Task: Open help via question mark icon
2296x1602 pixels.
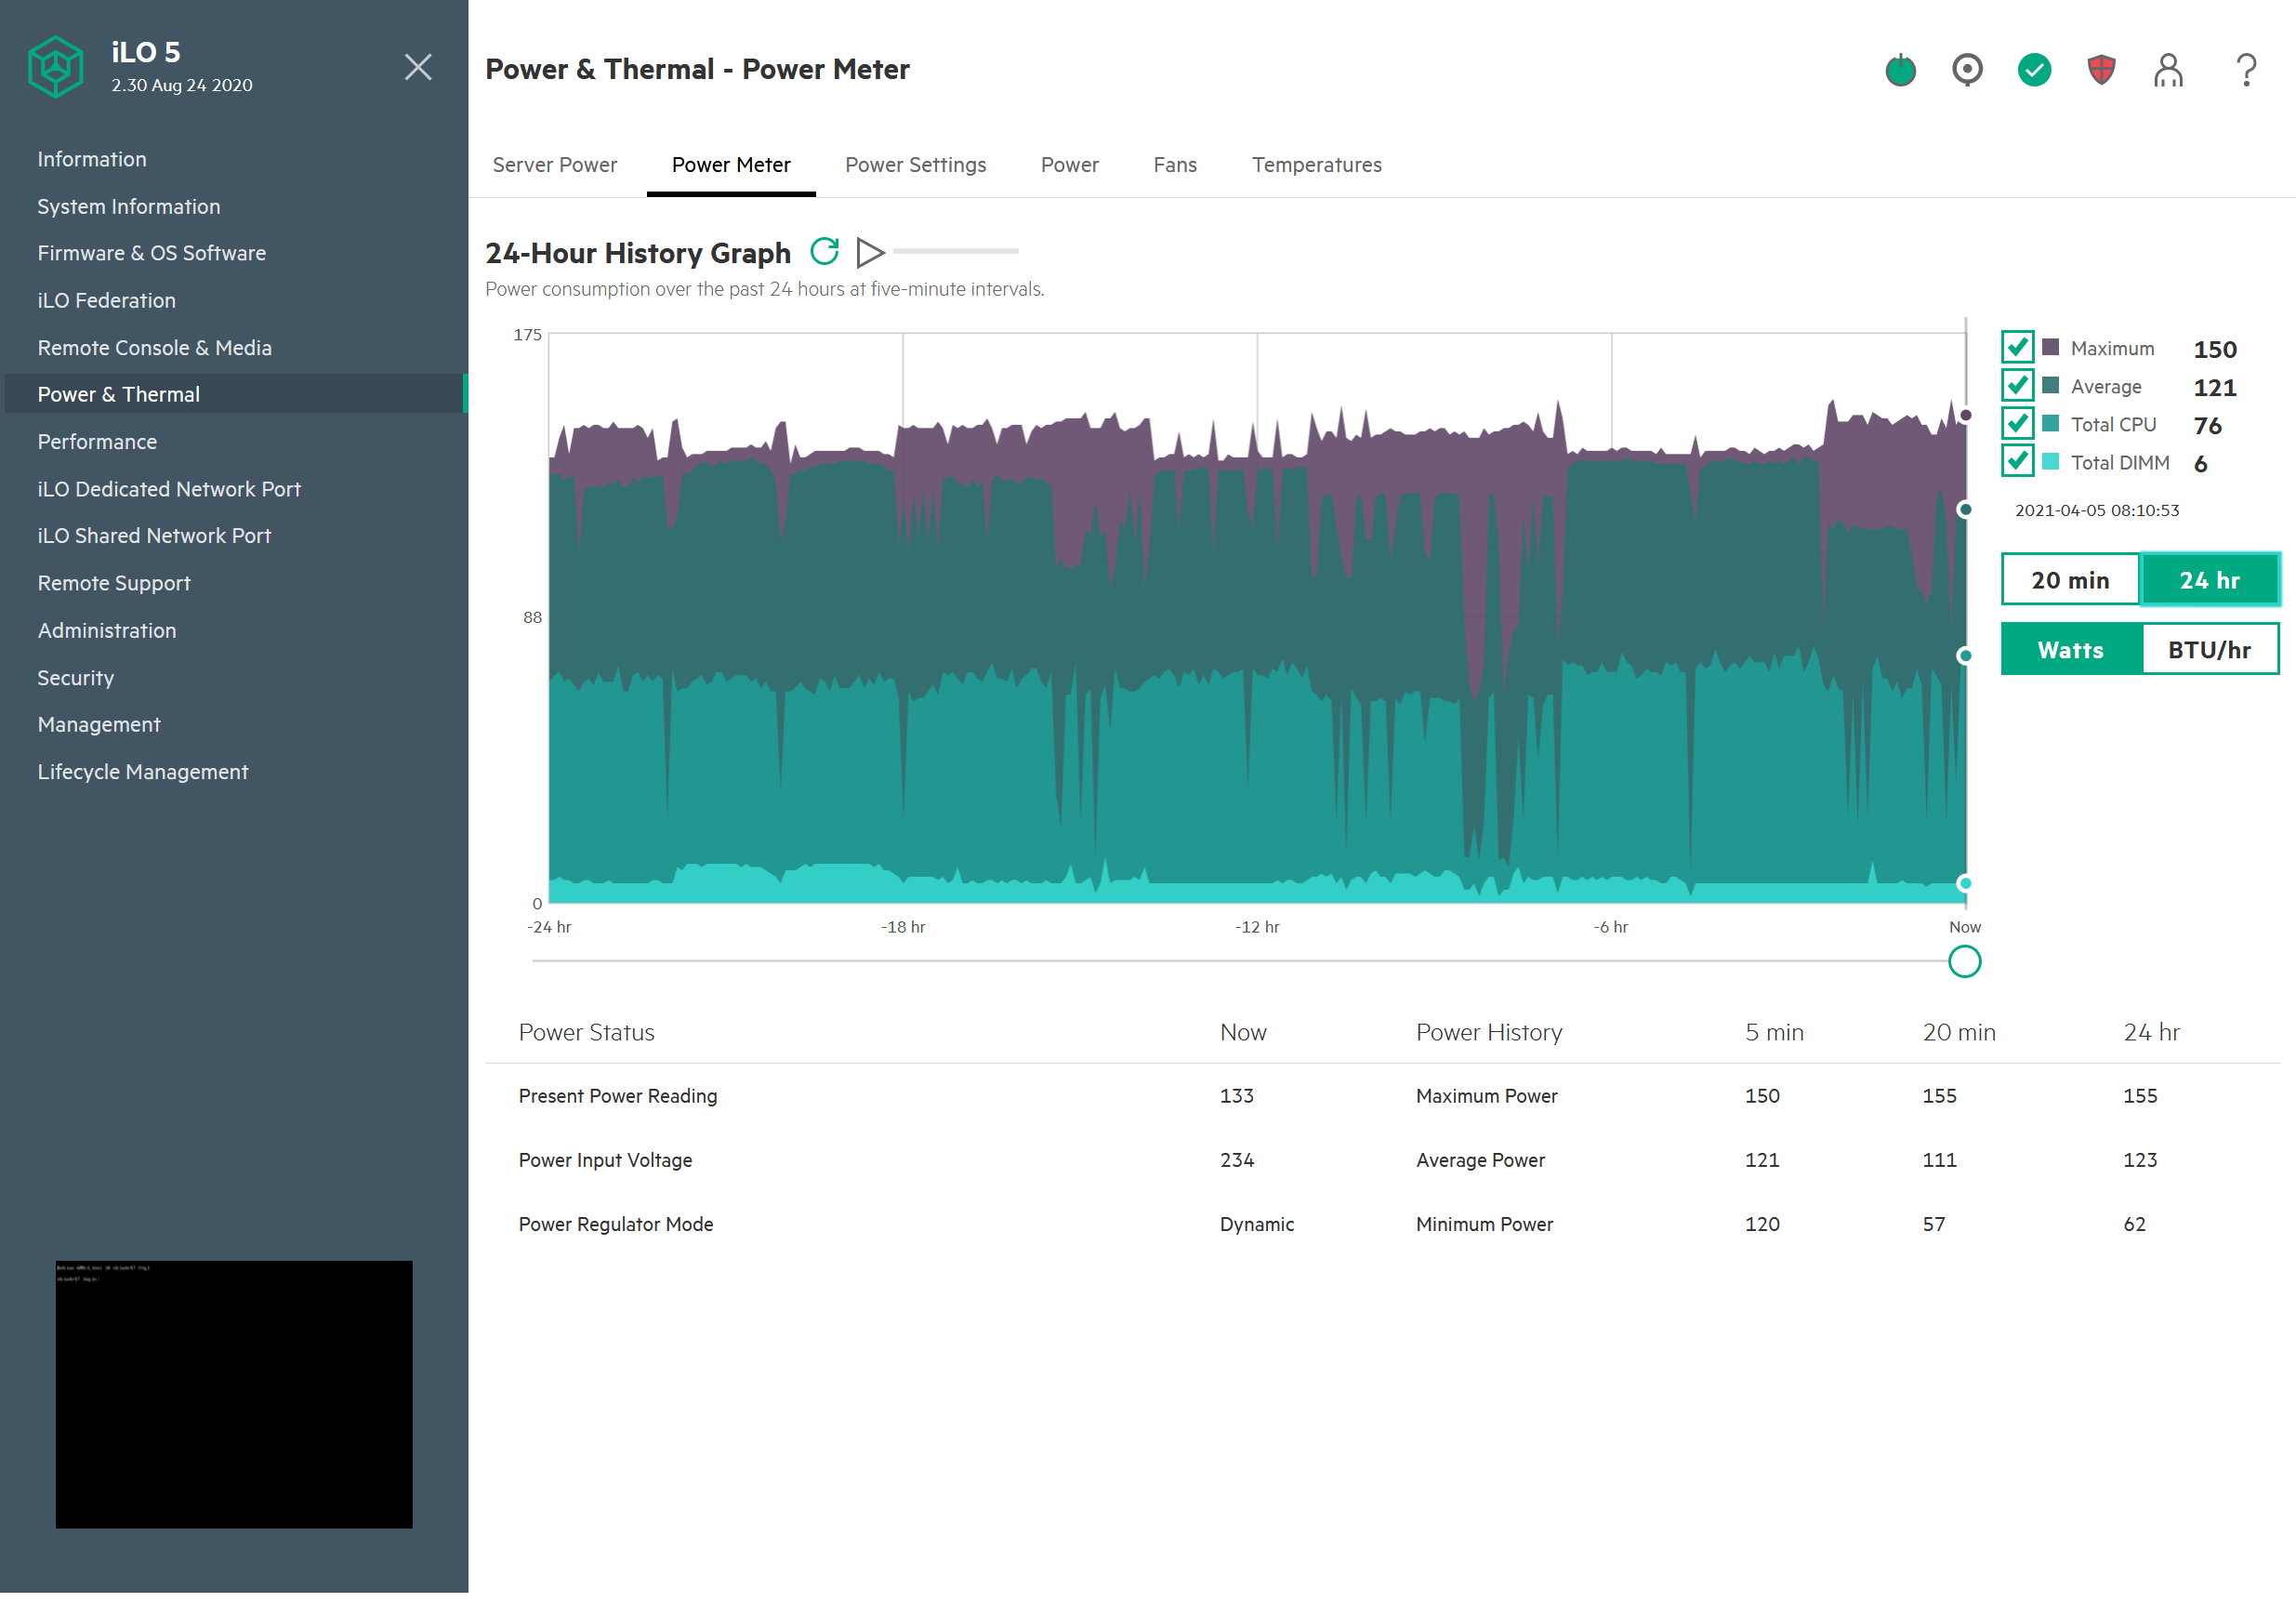Action: click(x=2246, y=70)
